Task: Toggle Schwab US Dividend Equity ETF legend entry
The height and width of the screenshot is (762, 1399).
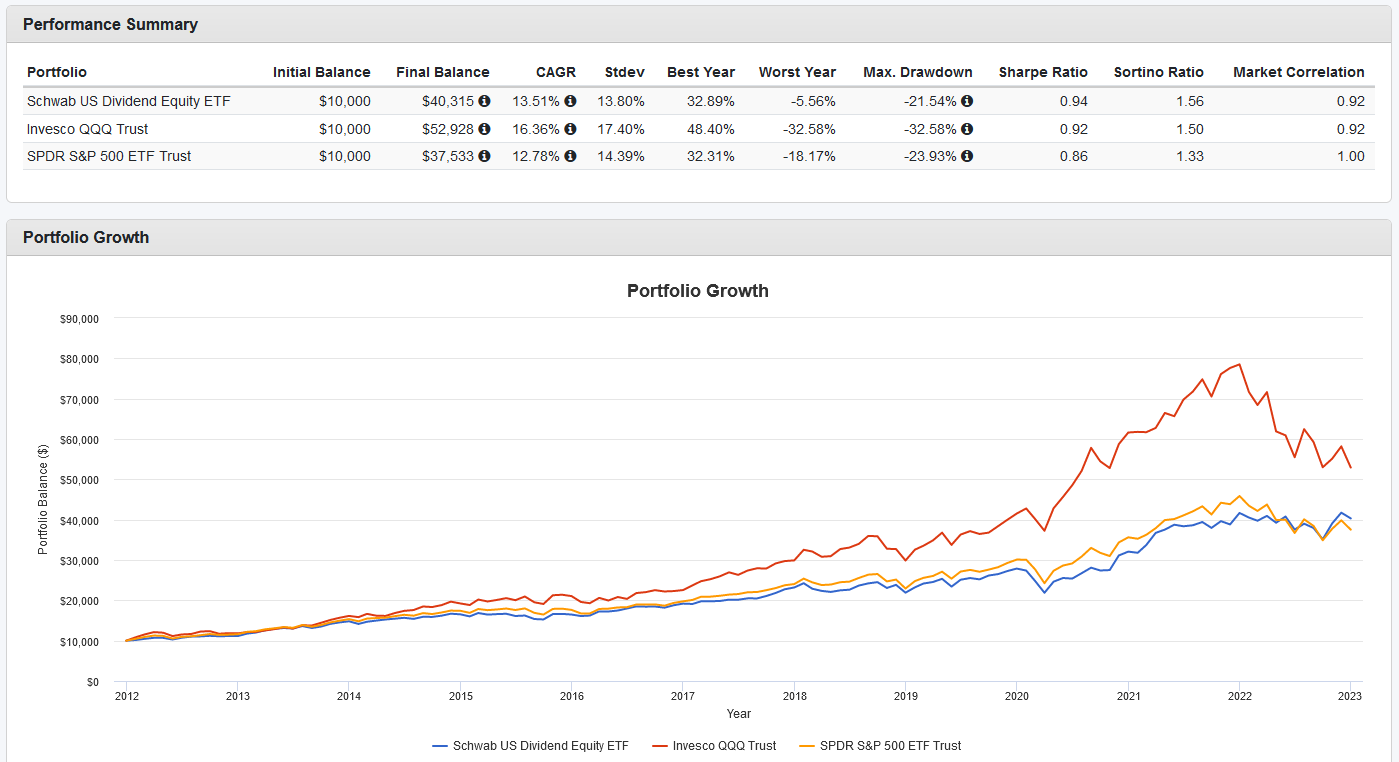Action: (530, 746)
